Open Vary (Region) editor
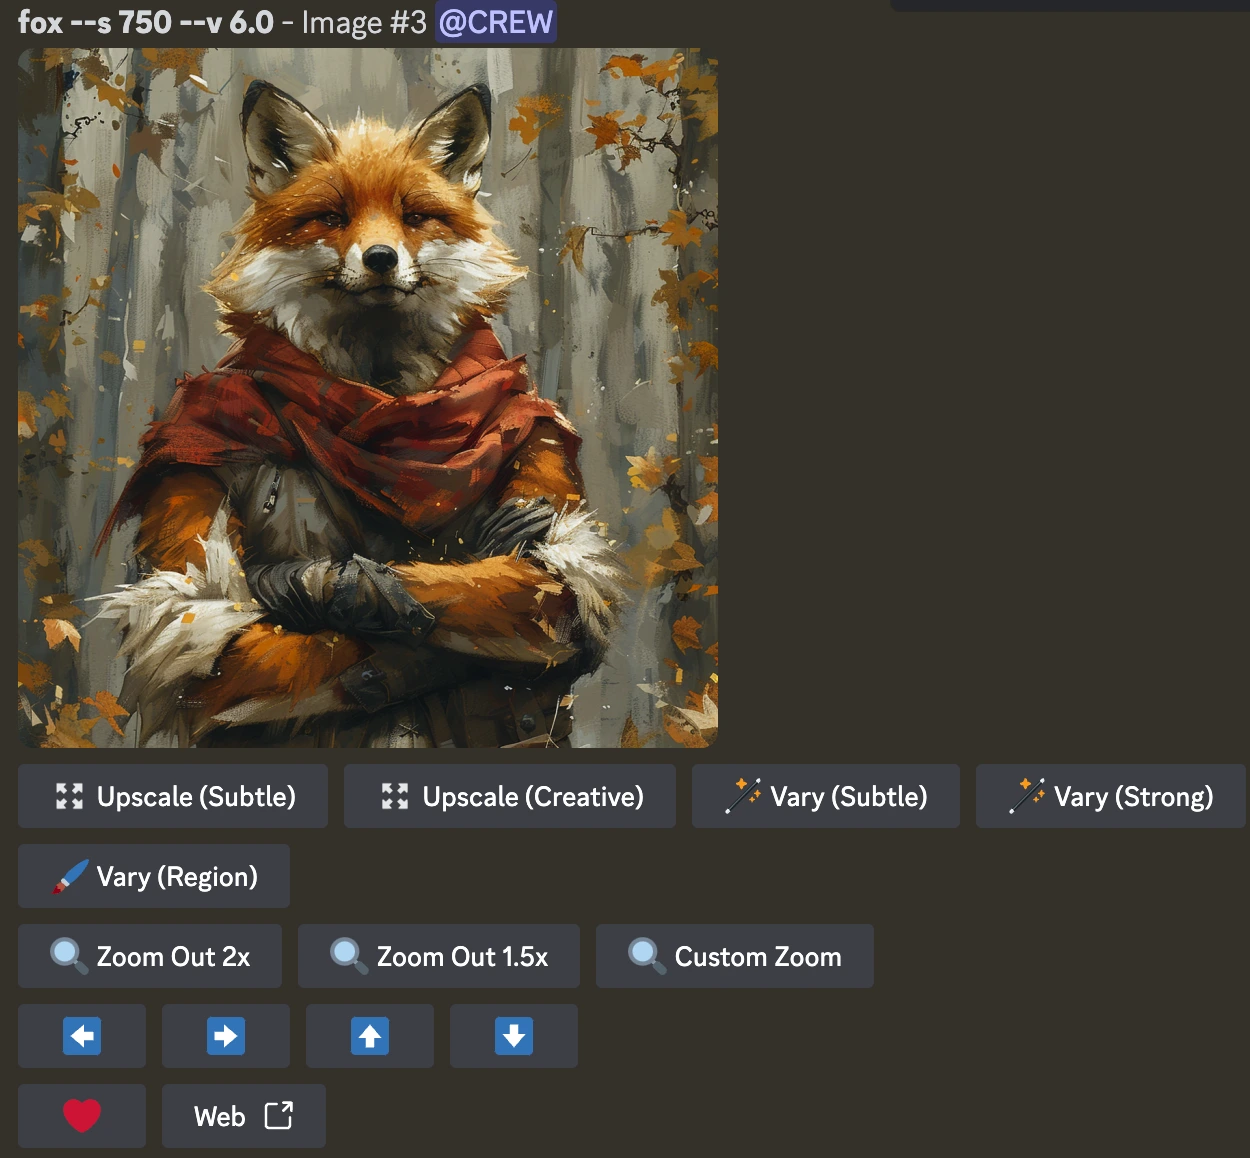1250x1158 pixels. click(x=154, y=876)
